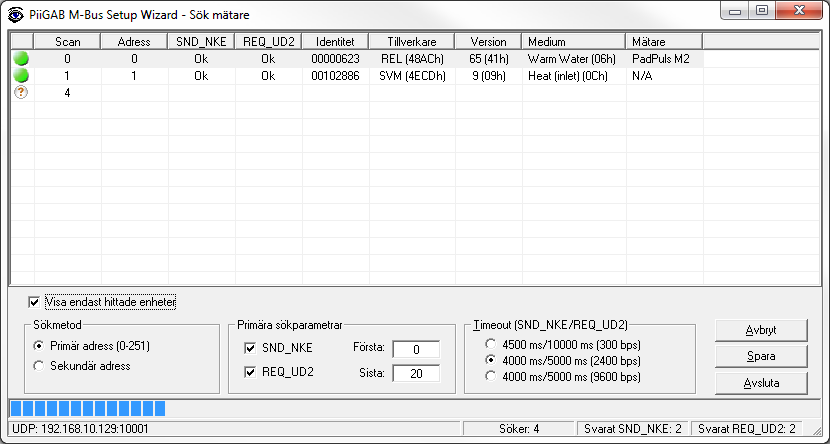Viewport: 830px width, 444px height.
Task: Click the PiiGAB eye icon in title bar
Action: [15, 14]
